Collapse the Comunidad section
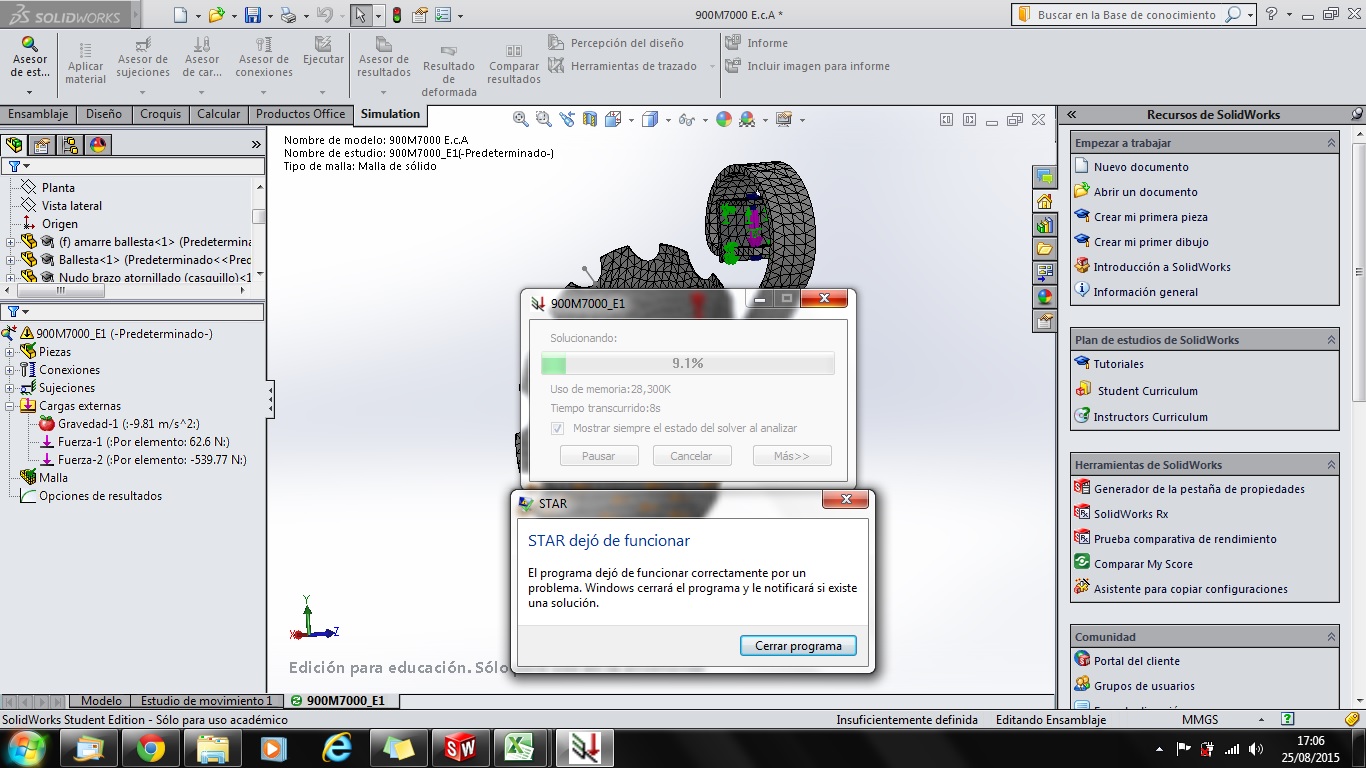The height and width of the screenshot is (768, 1366). pyautogui.click(x=1331, y=637)
